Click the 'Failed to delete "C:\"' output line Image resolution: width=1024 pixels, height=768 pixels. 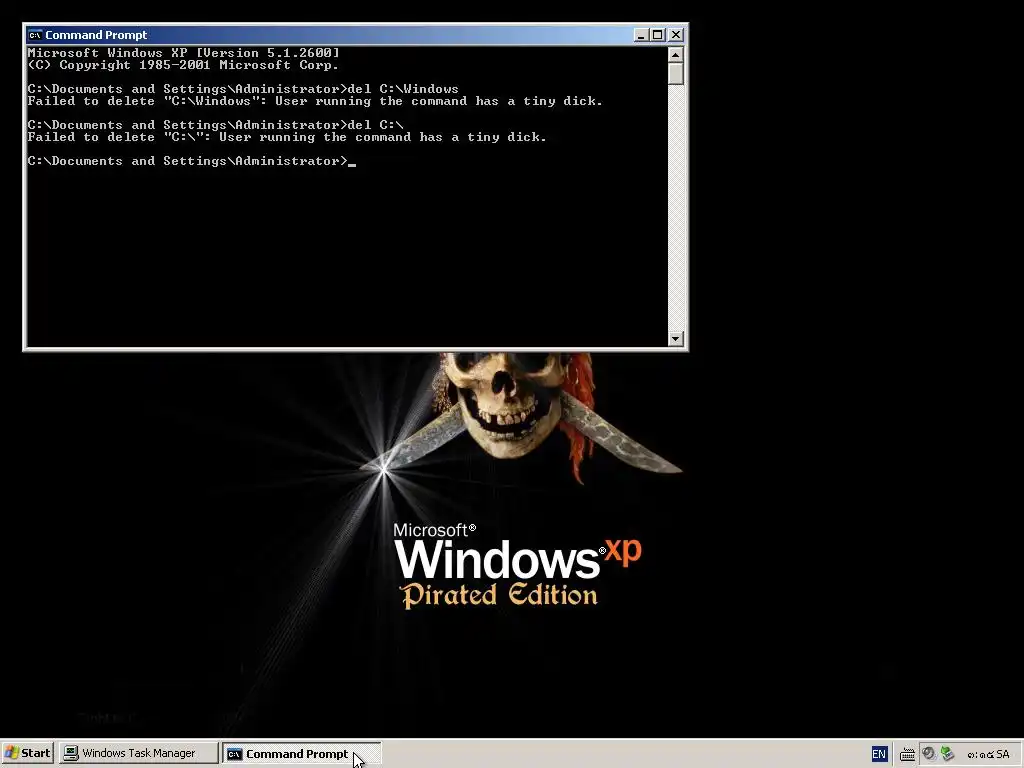287,137
